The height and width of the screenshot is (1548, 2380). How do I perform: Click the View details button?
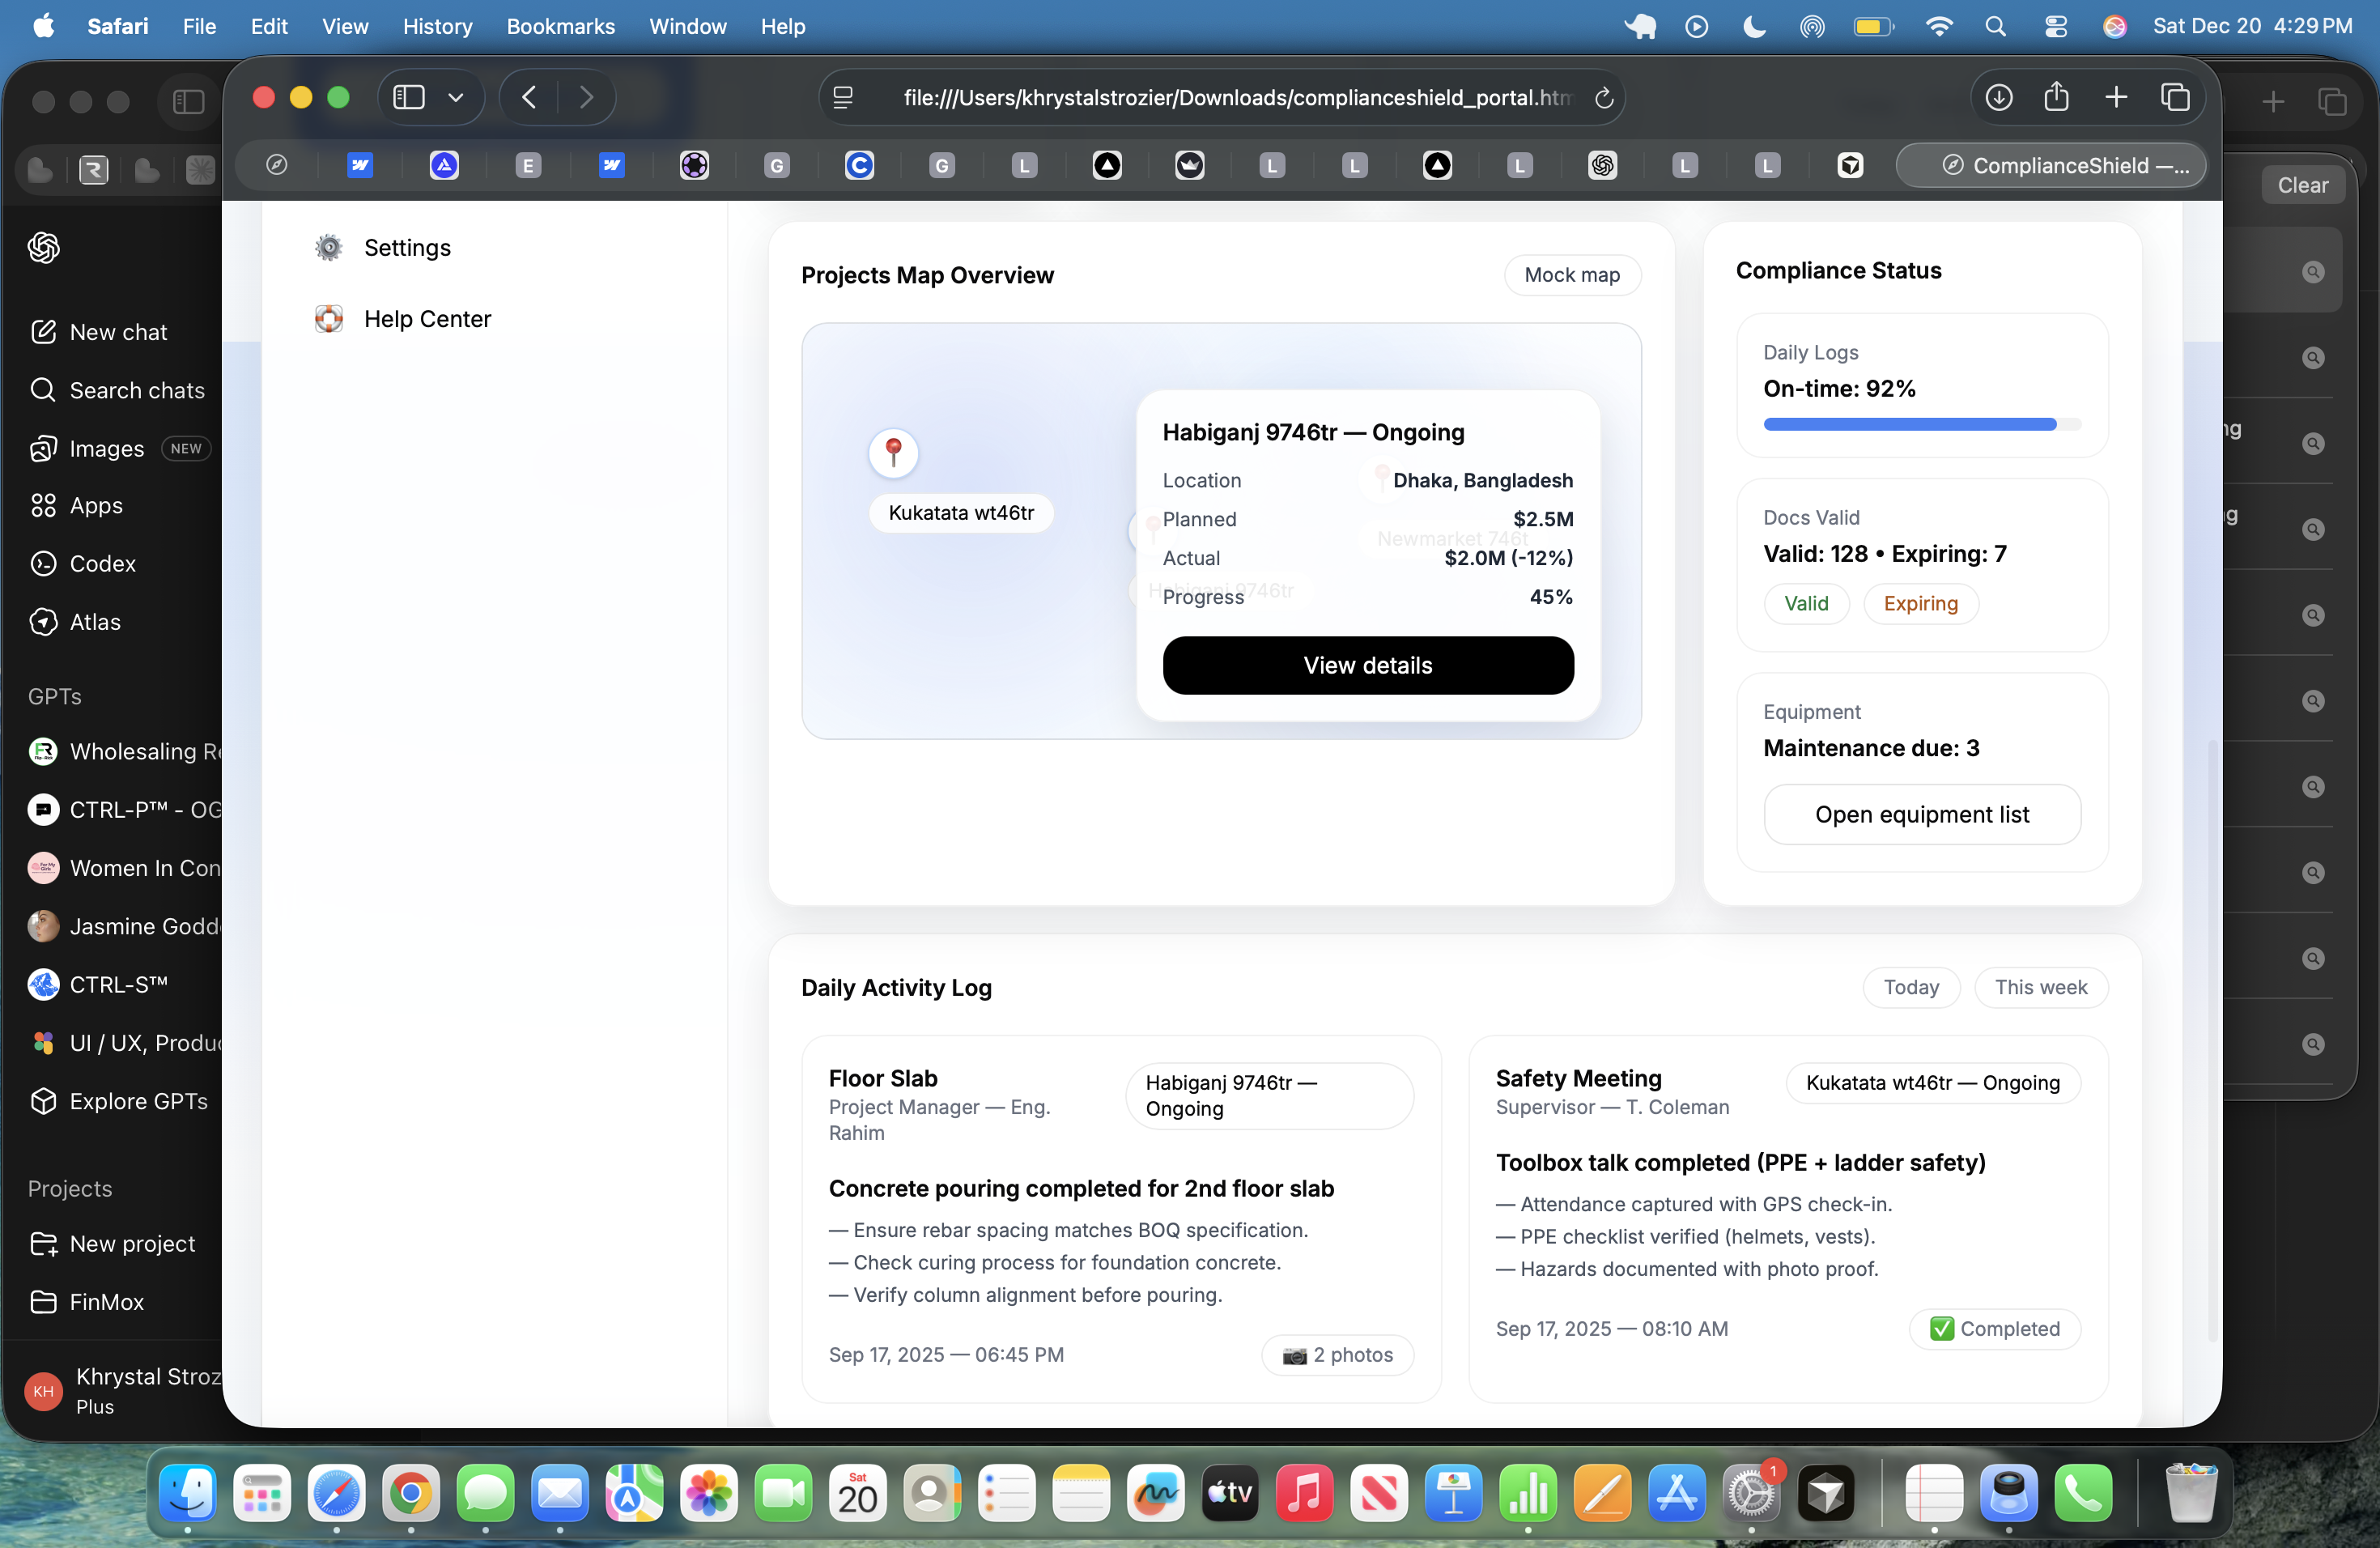(x=1367, y=665)
